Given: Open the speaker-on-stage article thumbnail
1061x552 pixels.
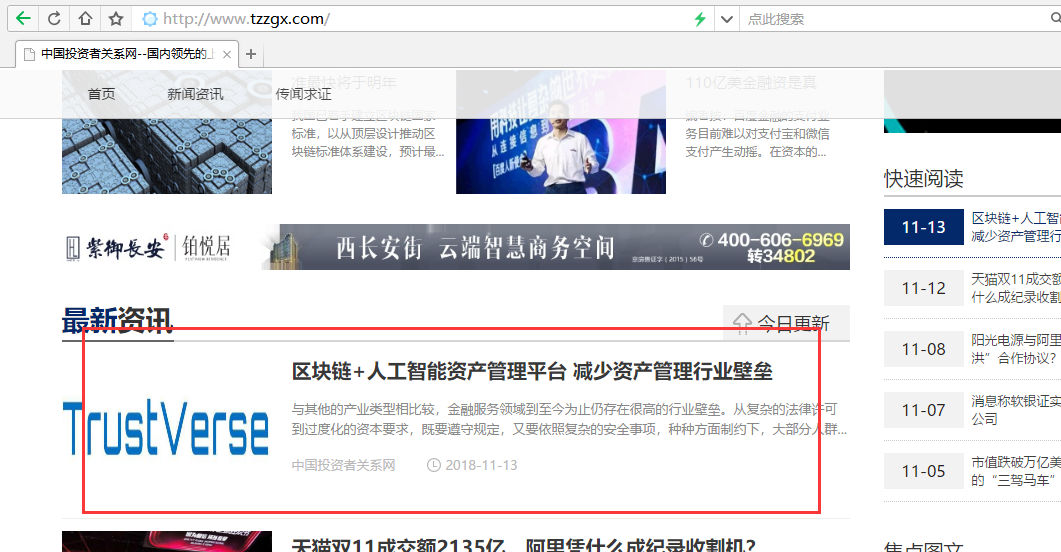Looking at the screenshot, I should (560, 133).
